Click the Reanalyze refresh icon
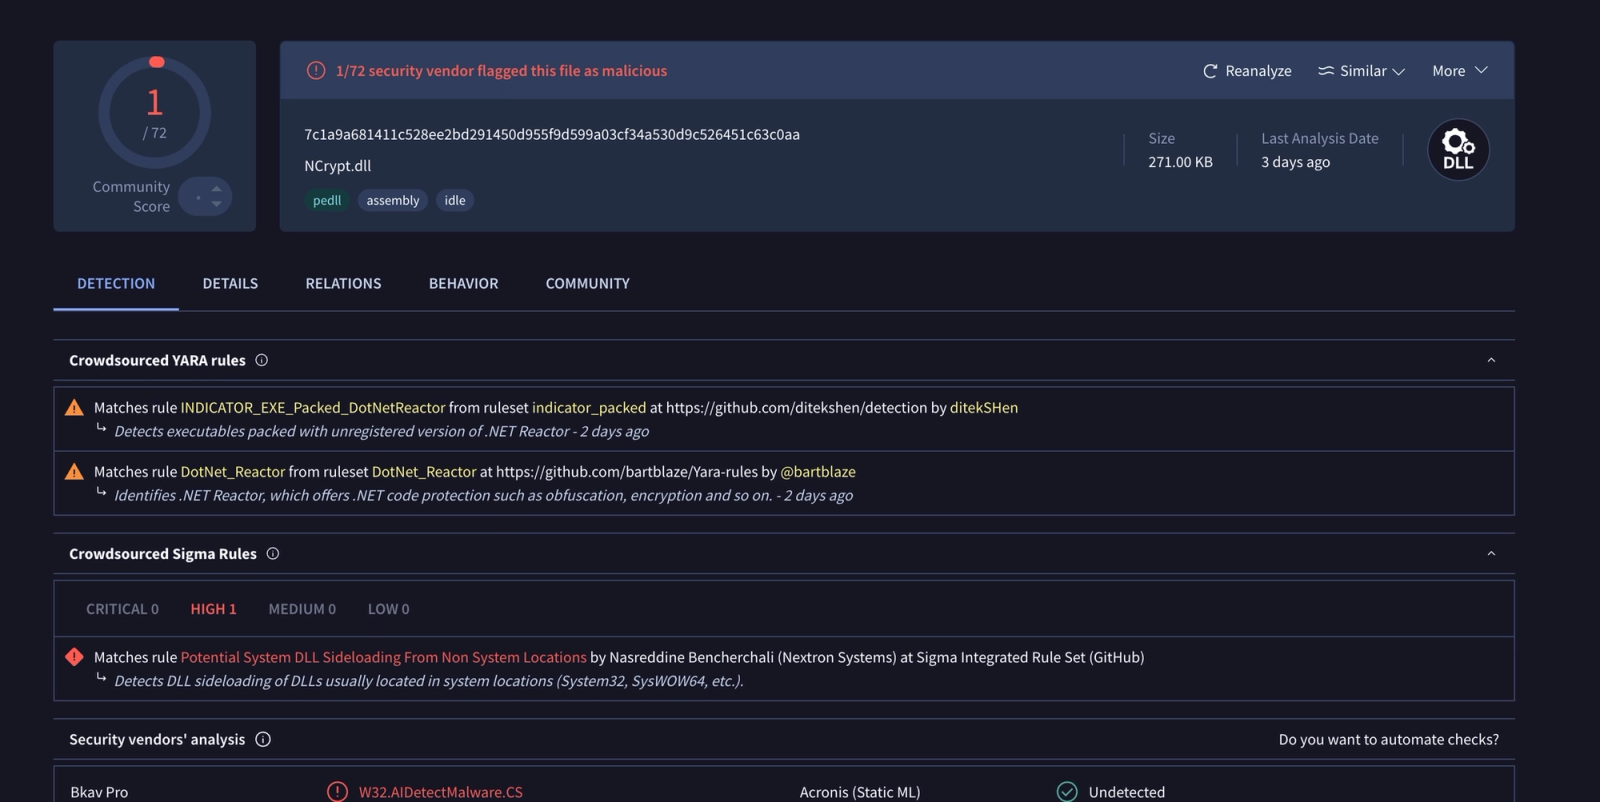Screen dimensions: 1600x802 [x=1210, y=71]
